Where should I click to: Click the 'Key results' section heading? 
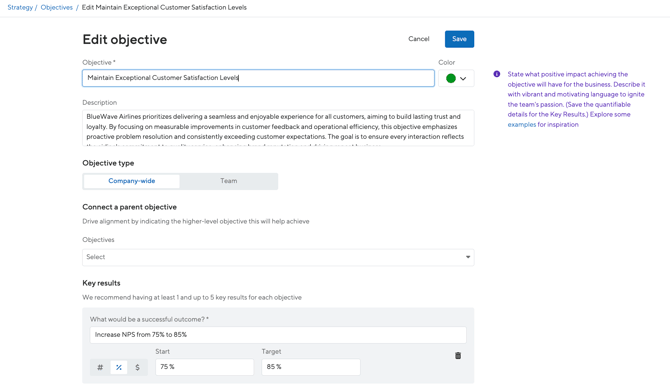point(101,283)
